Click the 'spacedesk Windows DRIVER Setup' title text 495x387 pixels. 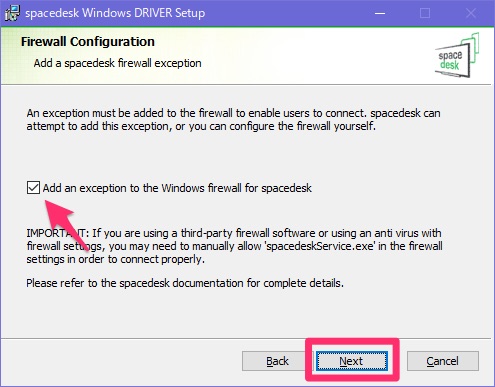(x=115, y=13)
